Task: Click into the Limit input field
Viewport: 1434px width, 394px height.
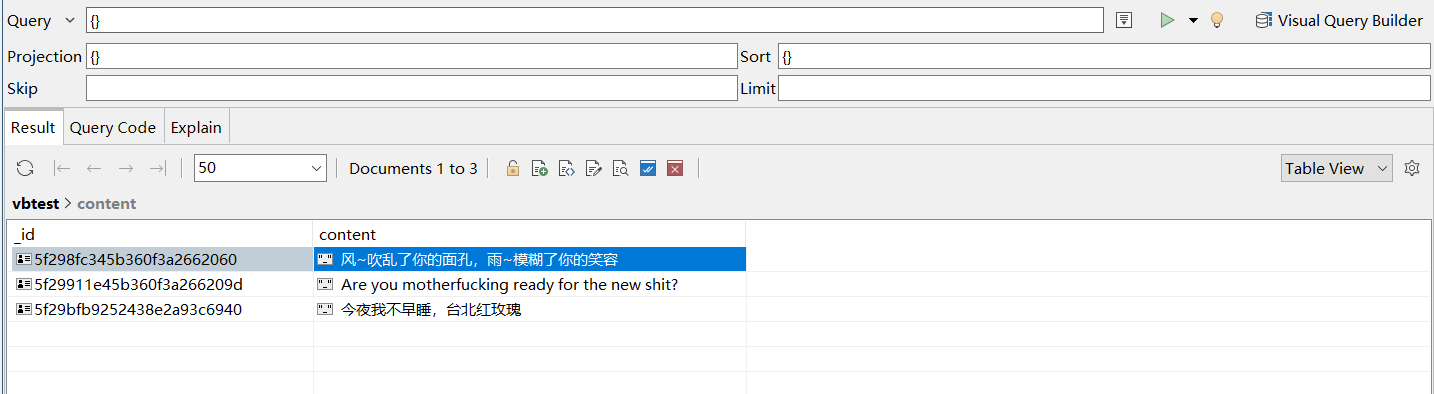Action: tap(1104, 88)
